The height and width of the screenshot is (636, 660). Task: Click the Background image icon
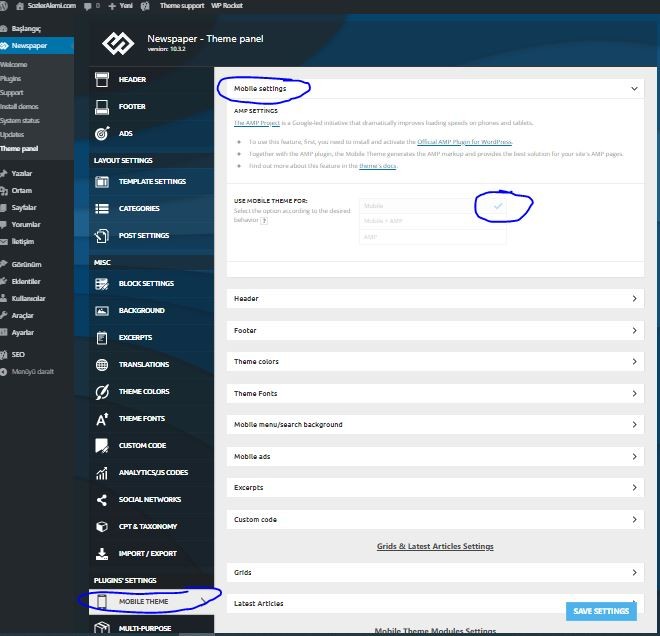[x=102, y=311]
